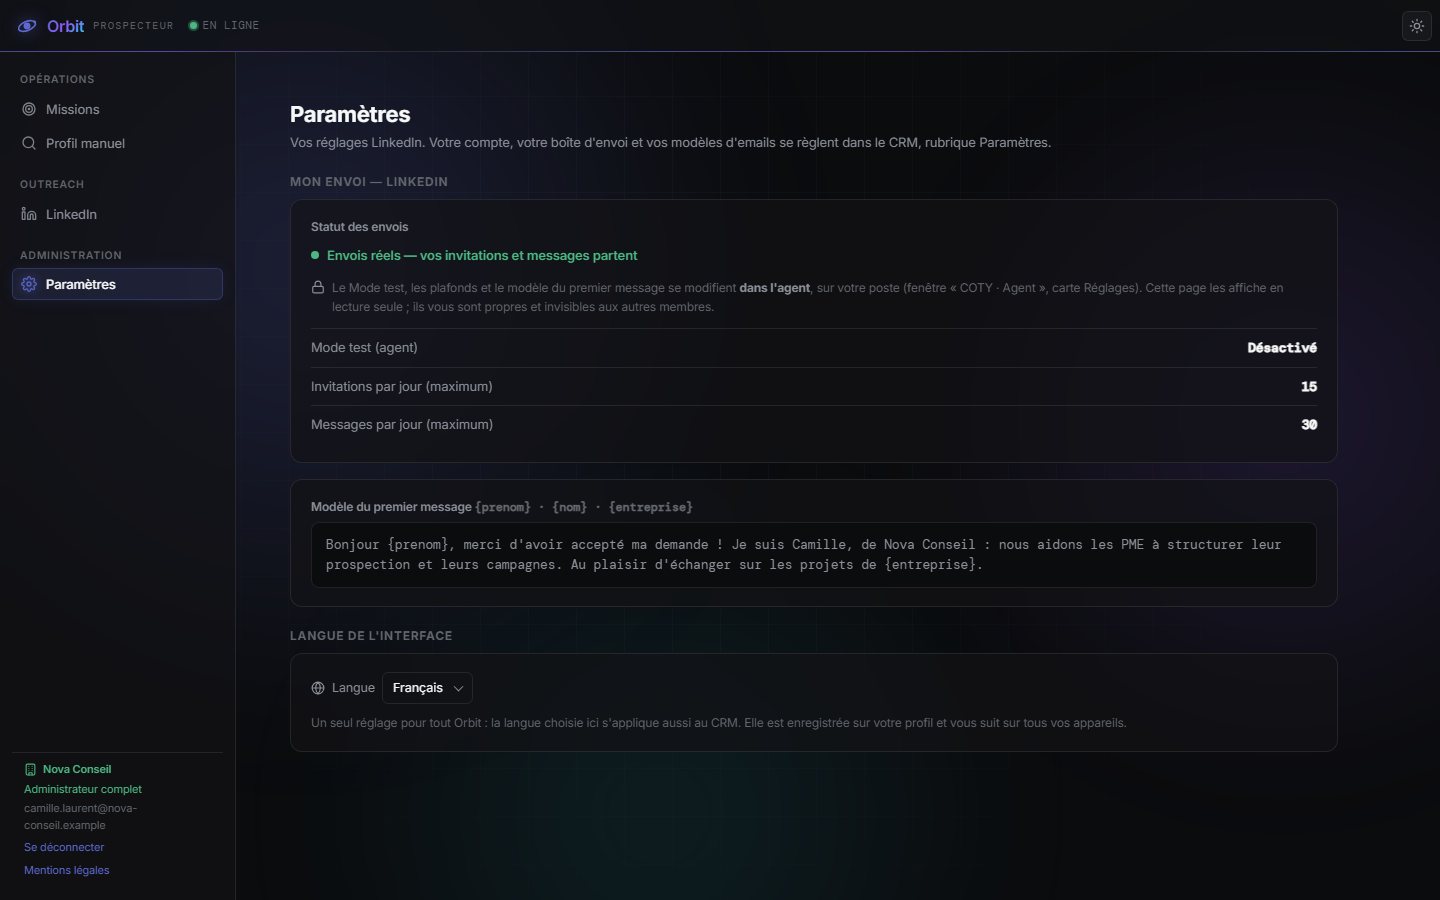
Task: Open the Missions page
Action: [x=117, y=109]
